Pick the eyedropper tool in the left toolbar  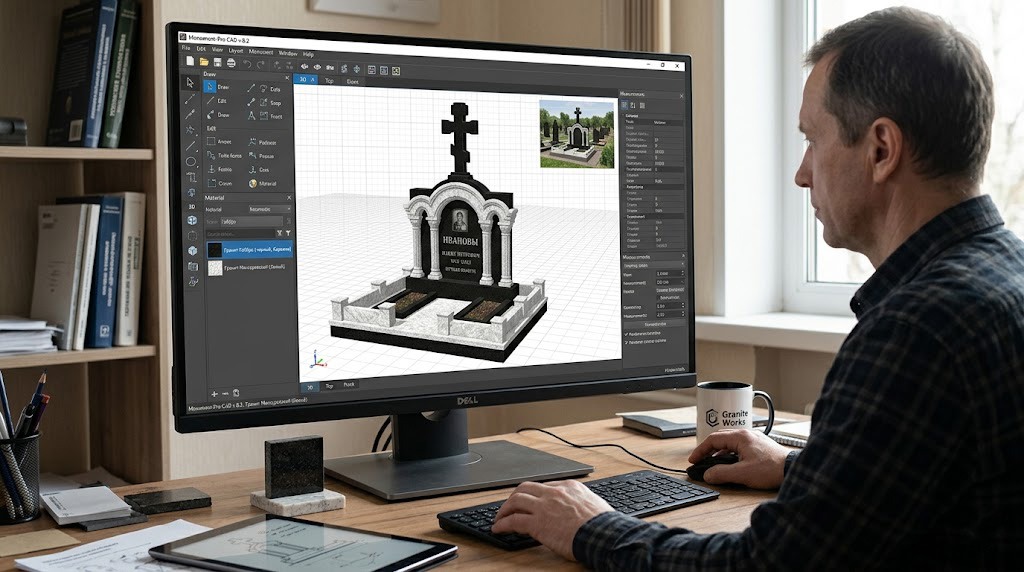pyautogui.click(x=190, y=114)
